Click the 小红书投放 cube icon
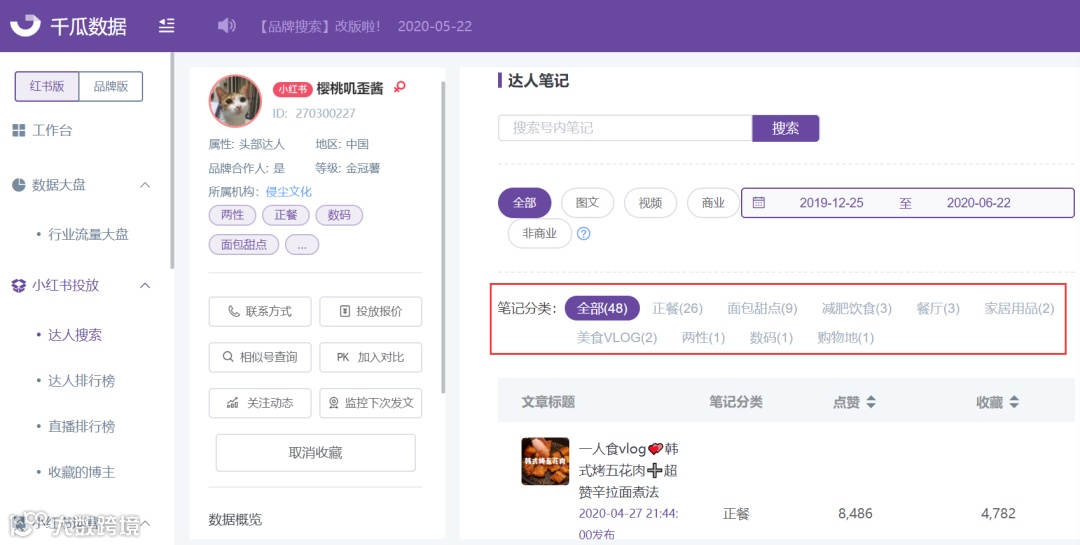Image resolution: width=1080 pixels, height=545 pixels. pyautogui.click(x=19, y=285)
